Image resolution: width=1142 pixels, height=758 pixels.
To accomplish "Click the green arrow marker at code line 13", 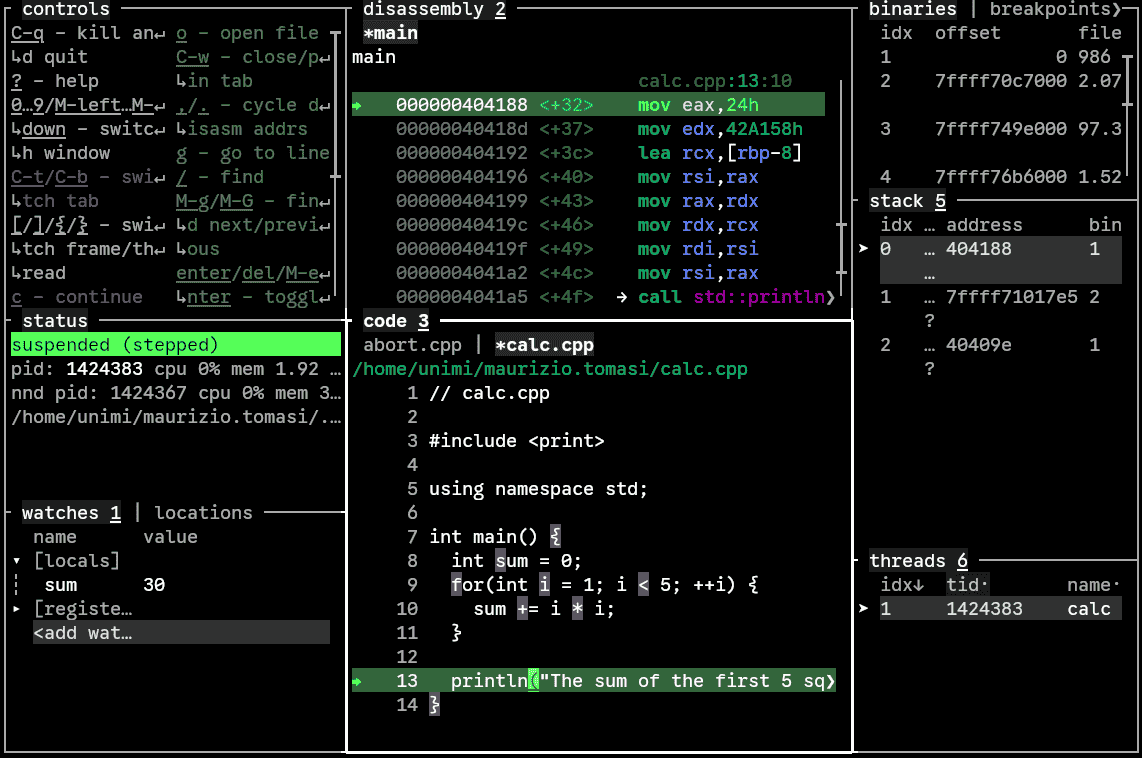I will (x=358, y=682).
